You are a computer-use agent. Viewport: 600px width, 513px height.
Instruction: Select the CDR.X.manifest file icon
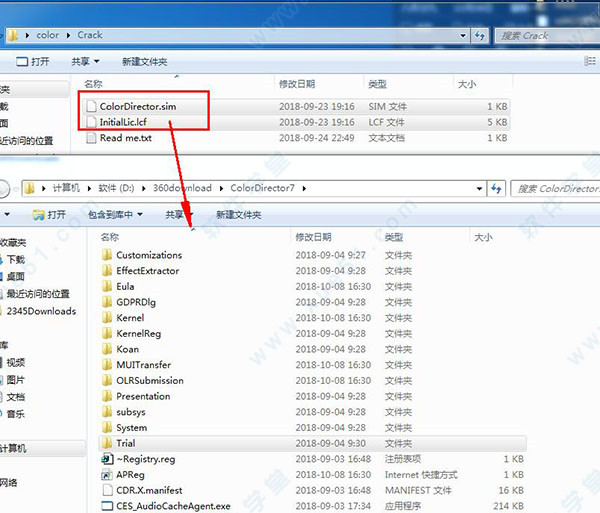(x=108, y=491)
